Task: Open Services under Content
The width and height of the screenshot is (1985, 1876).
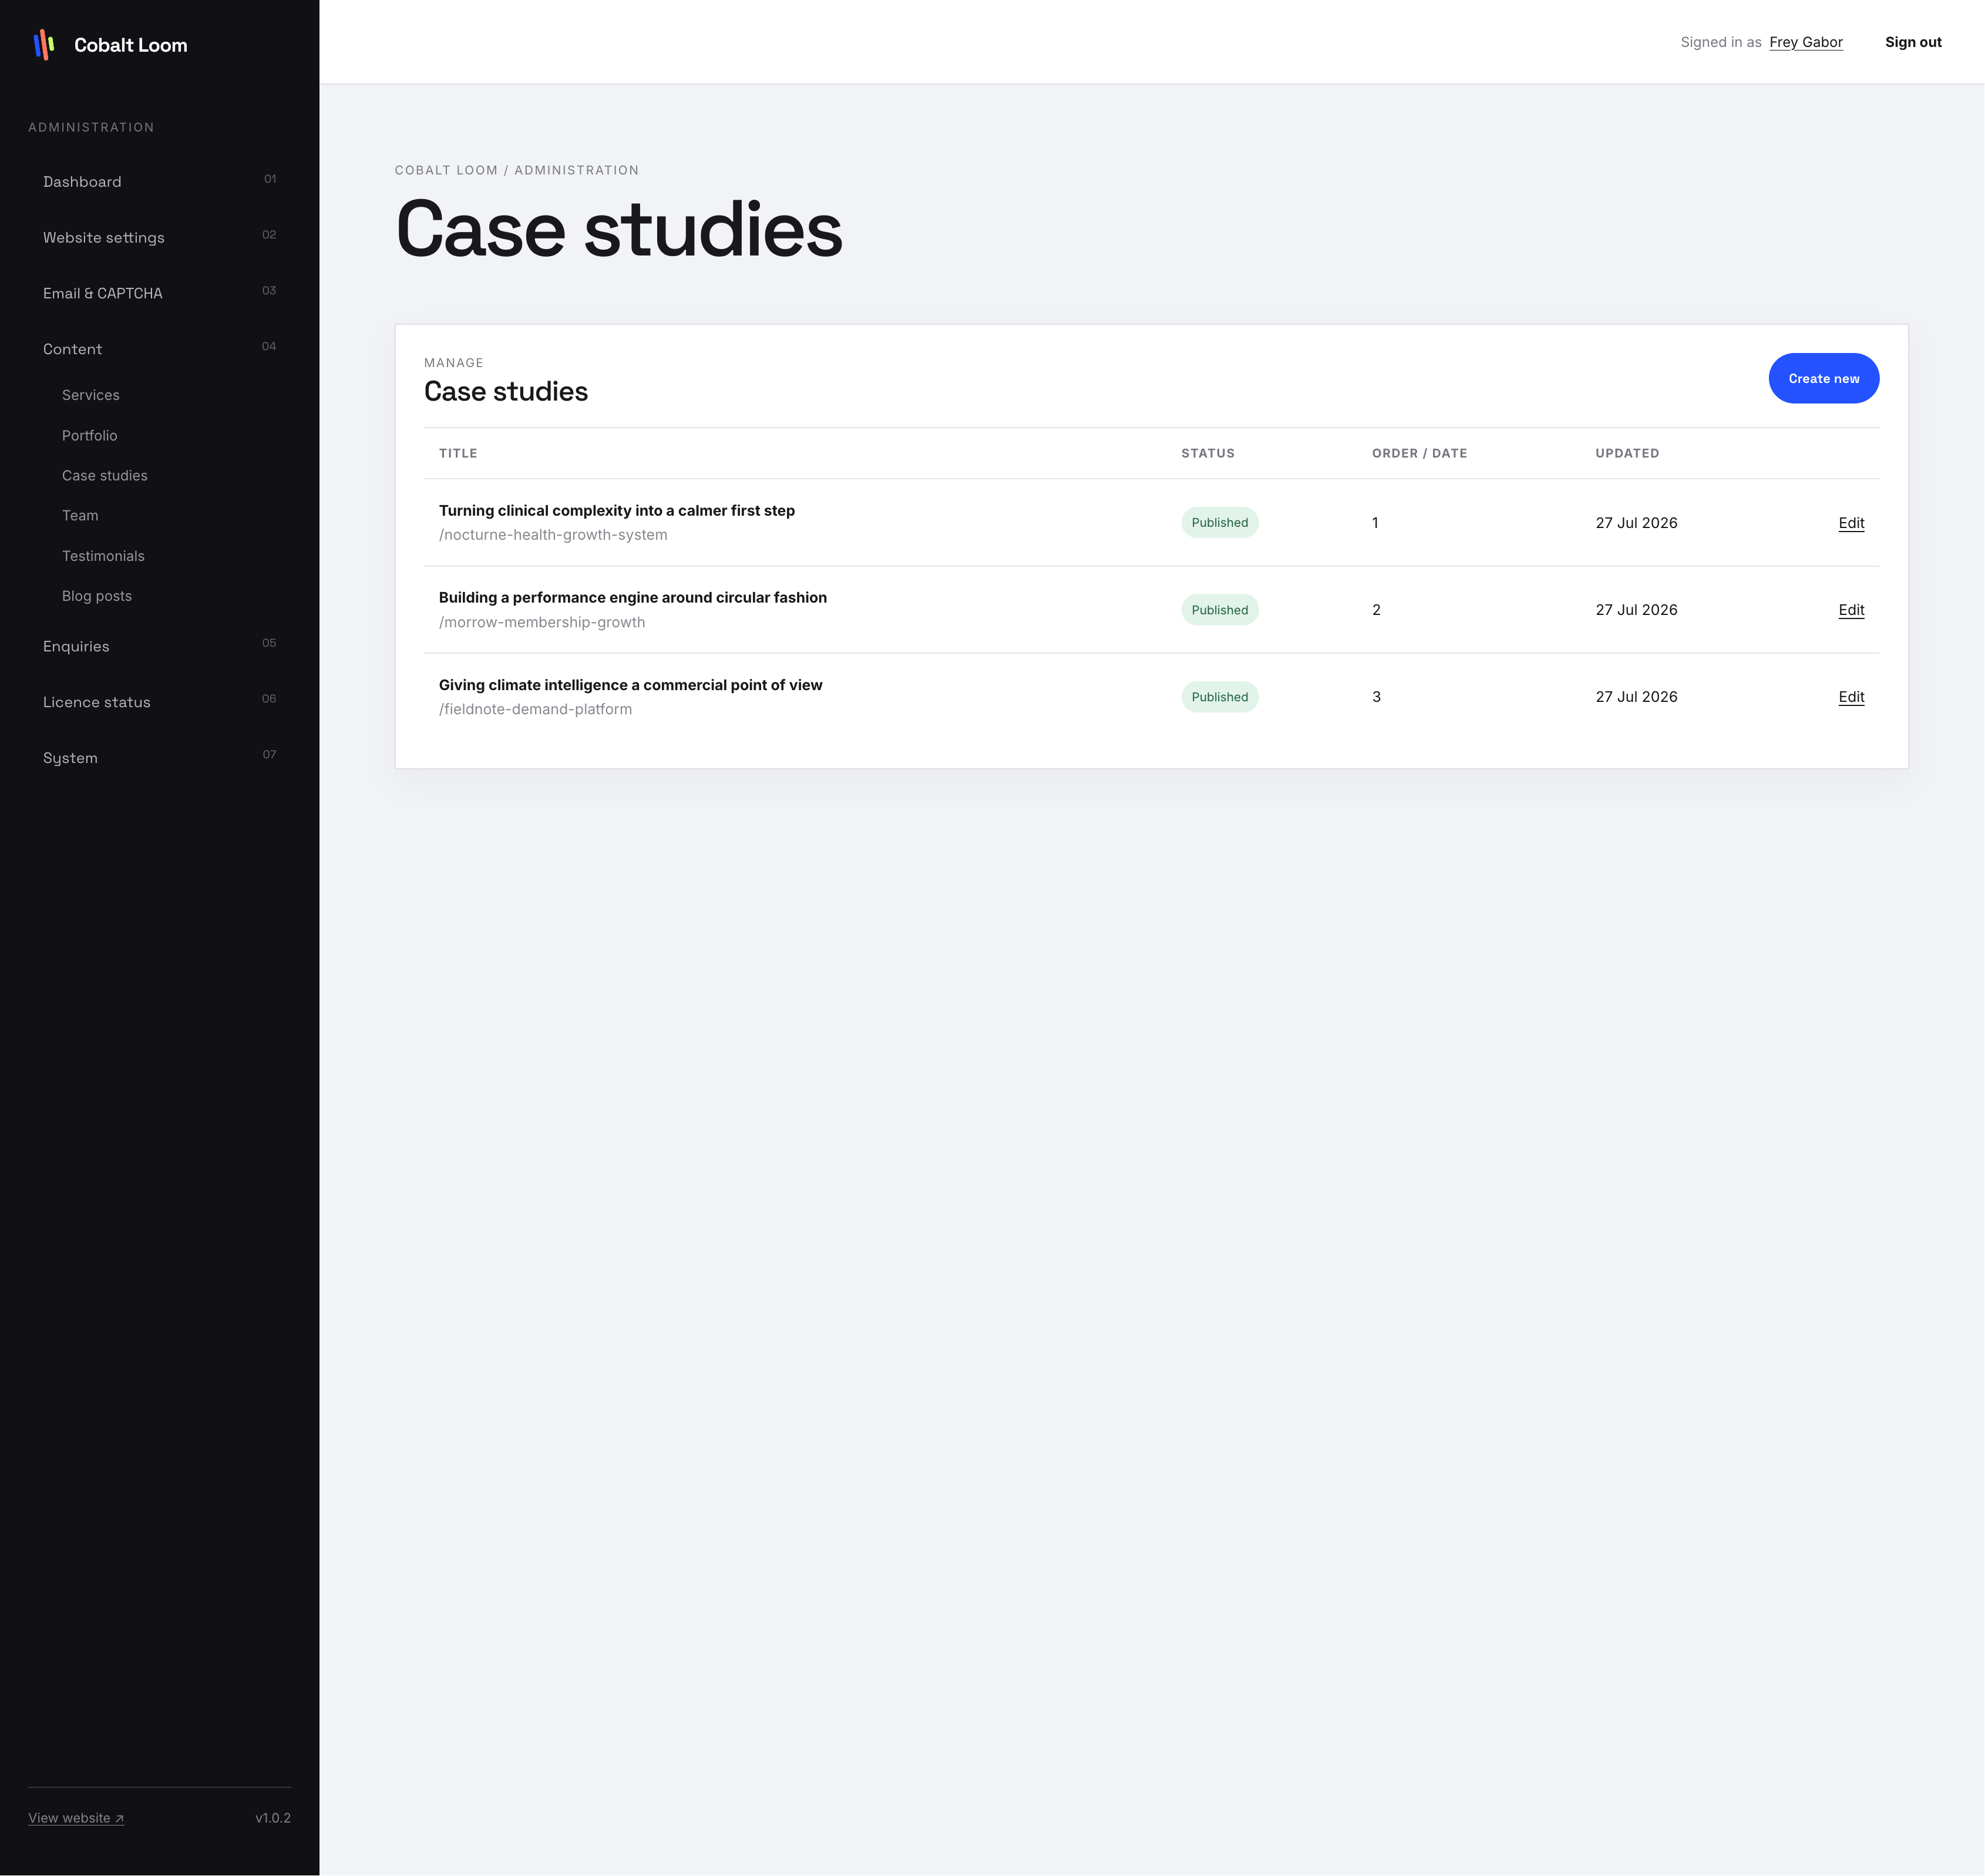Action: point(91,395)
